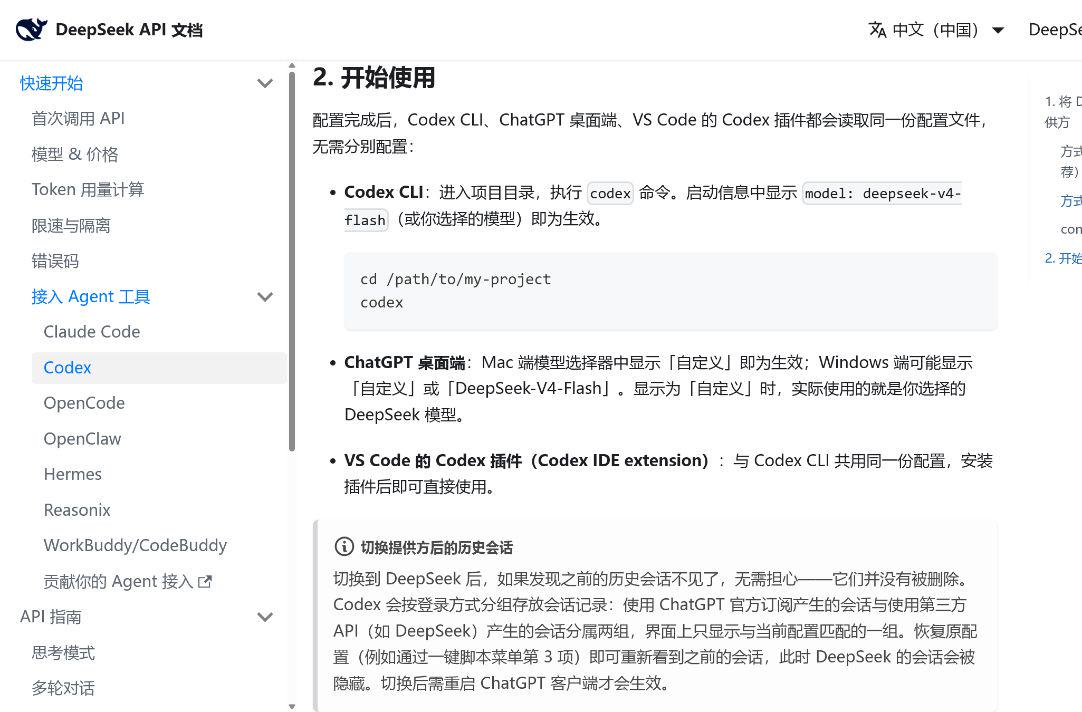Screen dimensions: 1082x712
Task: Collapse the API 指南 chevron
Action: click(265, 617)
